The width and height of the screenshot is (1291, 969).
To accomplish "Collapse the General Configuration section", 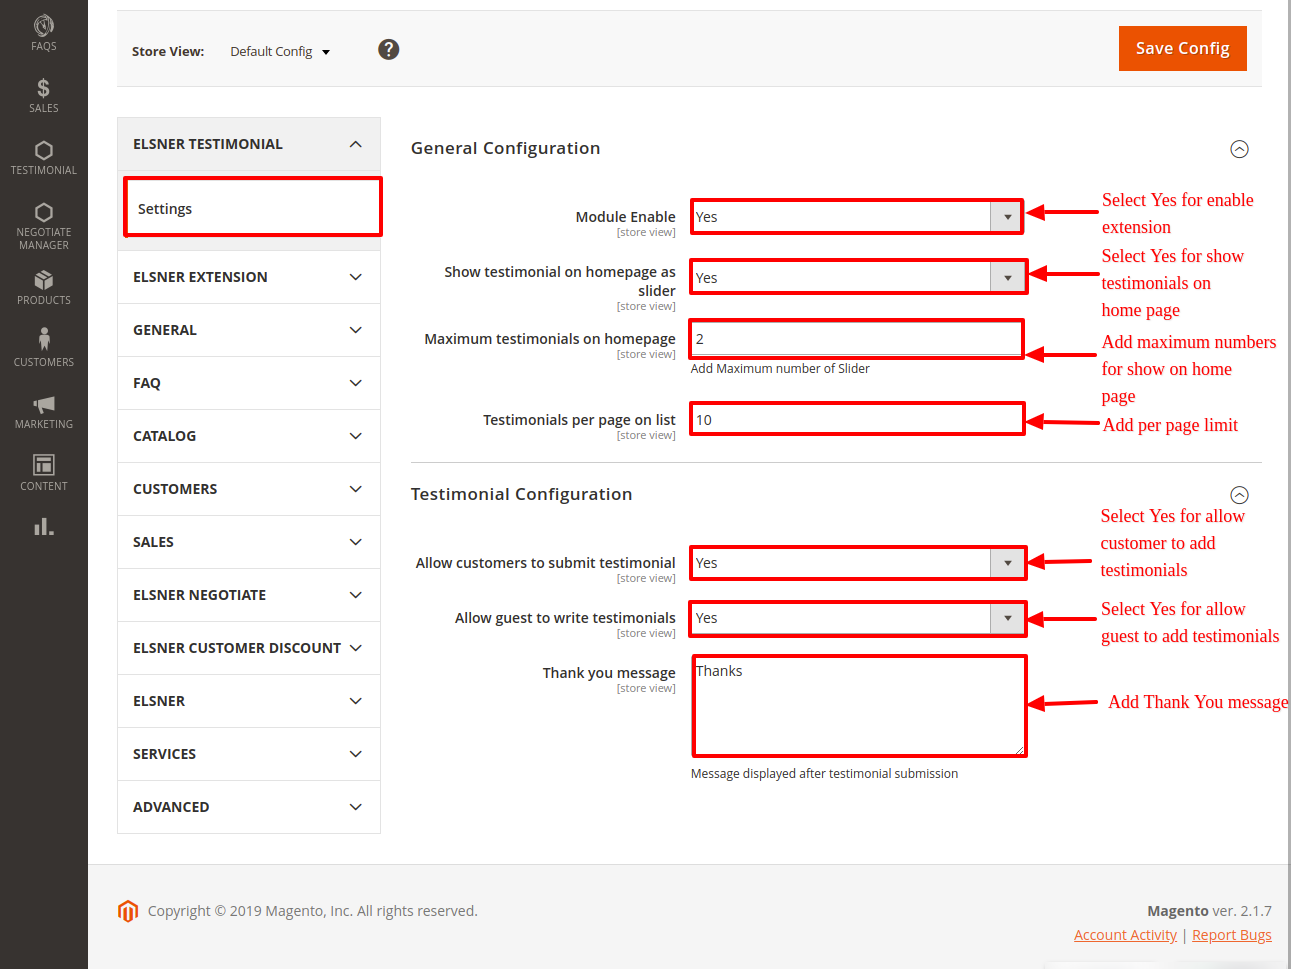I will click(x=1239, y=149).
